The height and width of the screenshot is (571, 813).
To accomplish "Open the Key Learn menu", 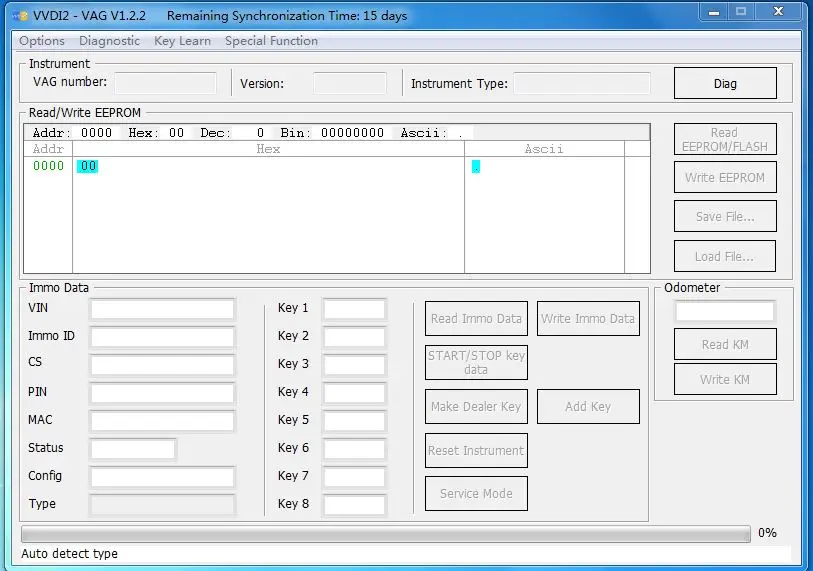I will (x=183, y=41).
